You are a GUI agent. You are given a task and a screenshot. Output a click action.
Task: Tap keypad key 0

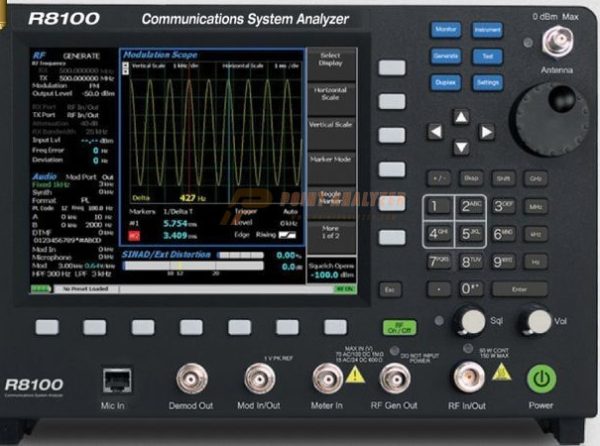pyautogui.click(x=471, y=289)
